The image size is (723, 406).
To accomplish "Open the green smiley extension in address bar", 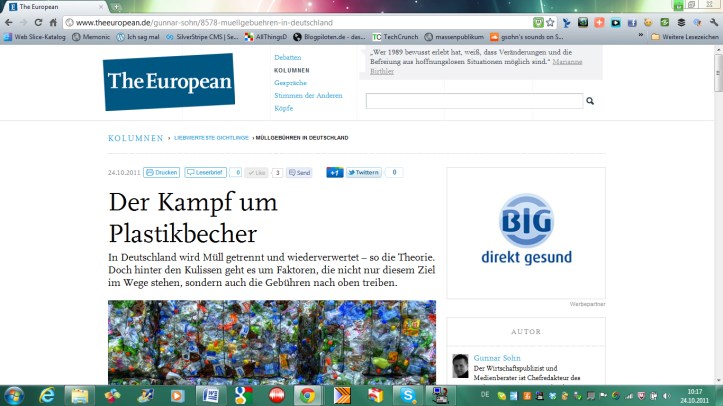I will click(538, 22).
